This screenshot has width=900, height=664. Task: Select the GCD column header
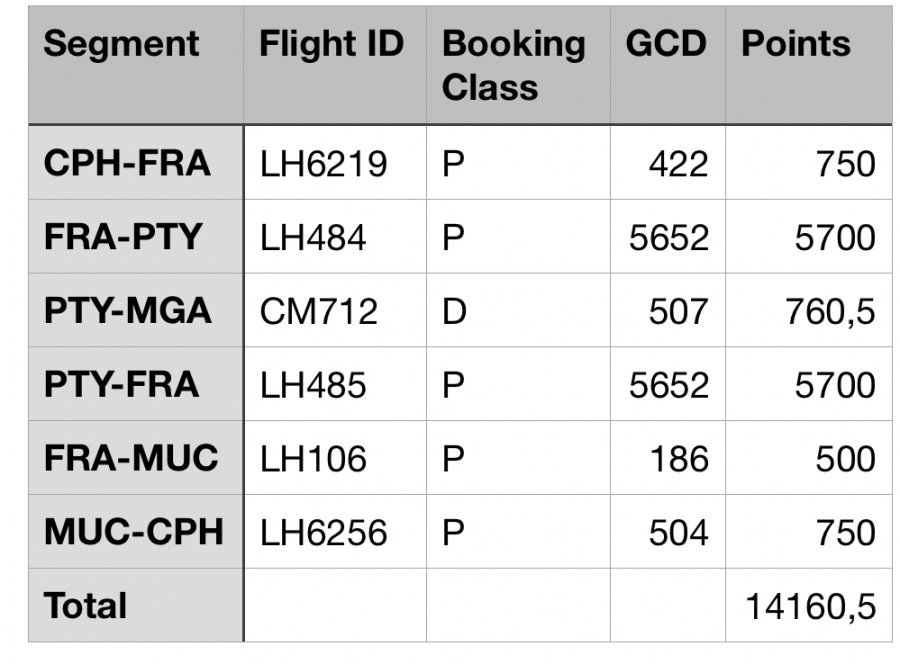[x=666, y=45]
